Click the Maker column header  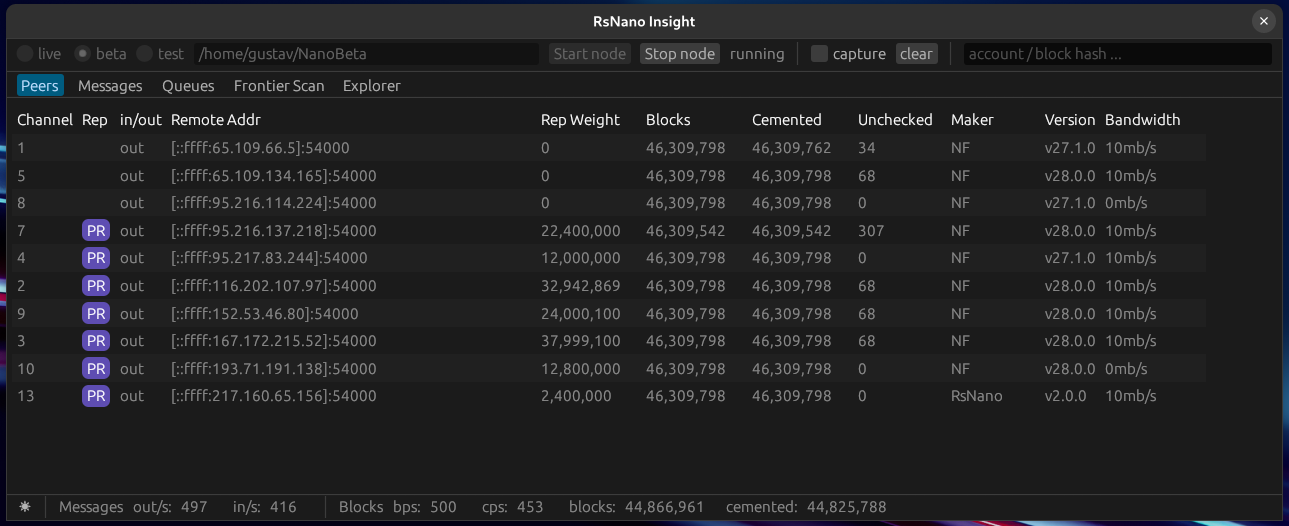[x=972, y=120]
